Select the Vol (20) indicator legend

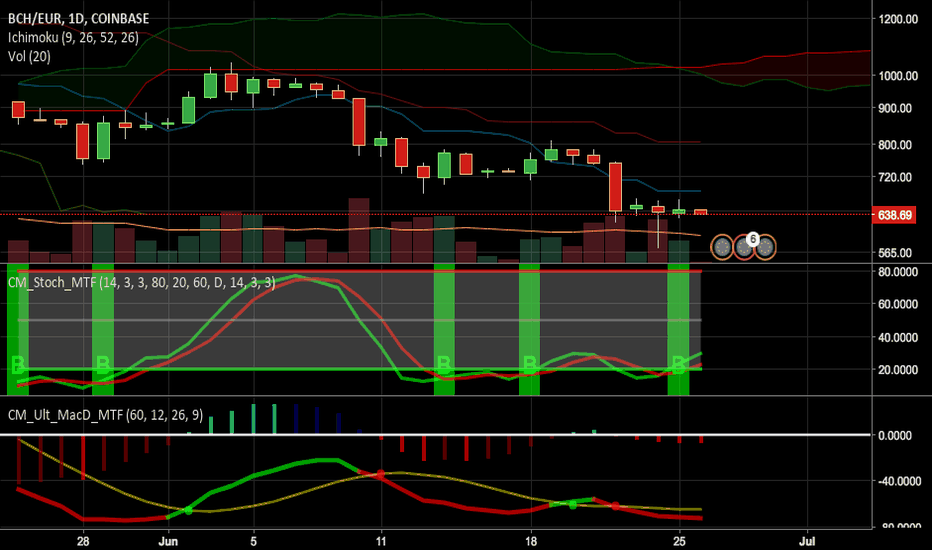(29, 57)
